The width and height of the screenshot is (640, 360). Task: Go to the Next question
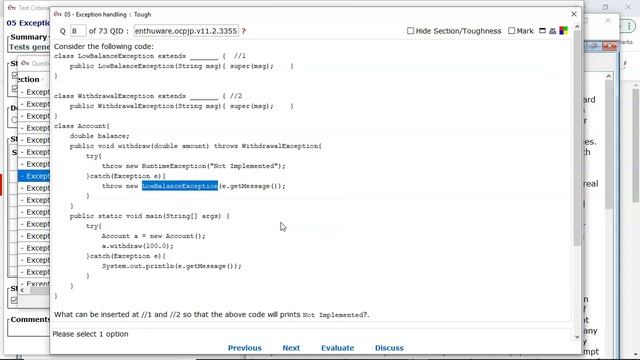(291, 348)
